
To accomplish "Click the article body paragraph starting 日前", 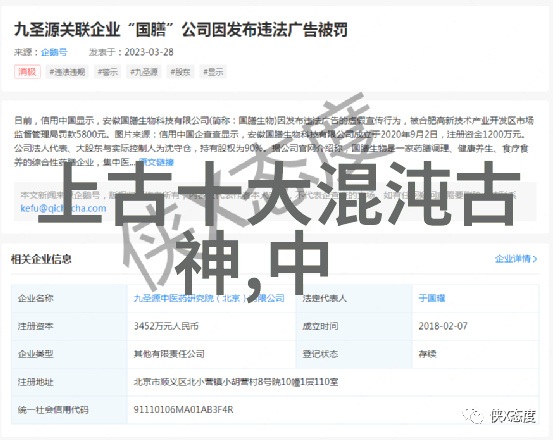I will (x=274, y=141).
